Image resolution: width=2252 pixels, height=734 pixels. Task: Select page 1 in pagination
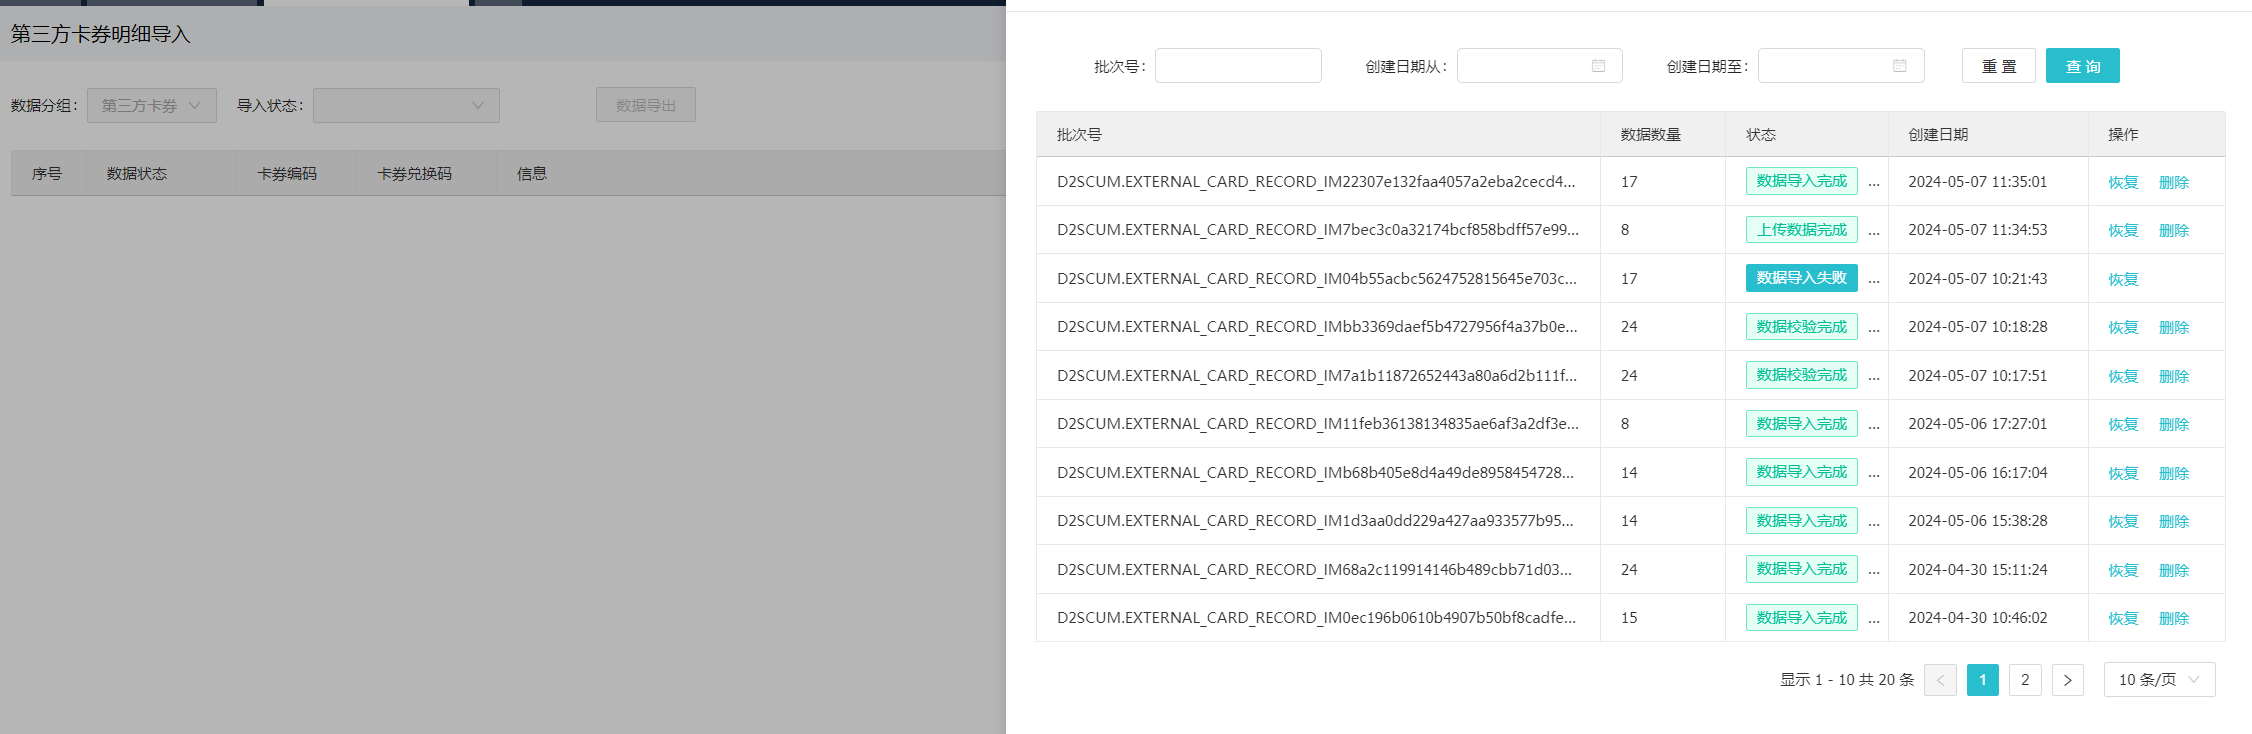(x=1982, y=680)
